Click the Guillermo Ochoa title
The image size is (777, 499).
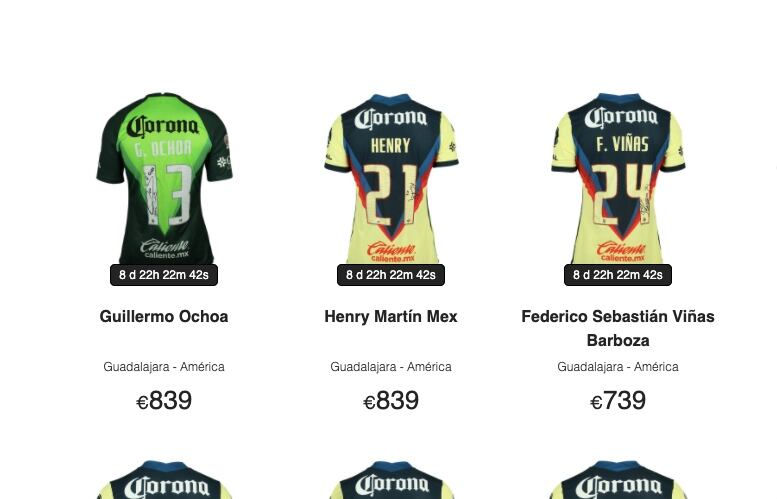164,317
